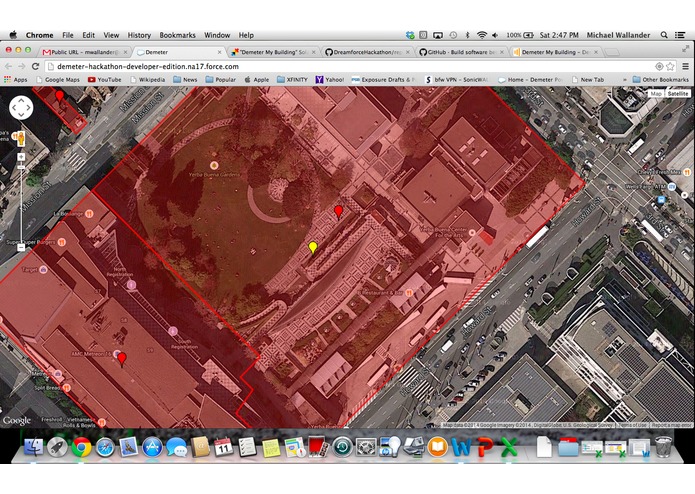This screenshot has width=695, height=494.
Task: Click the La Boulange restaurant icon
Action: click(x=90, y=214)
